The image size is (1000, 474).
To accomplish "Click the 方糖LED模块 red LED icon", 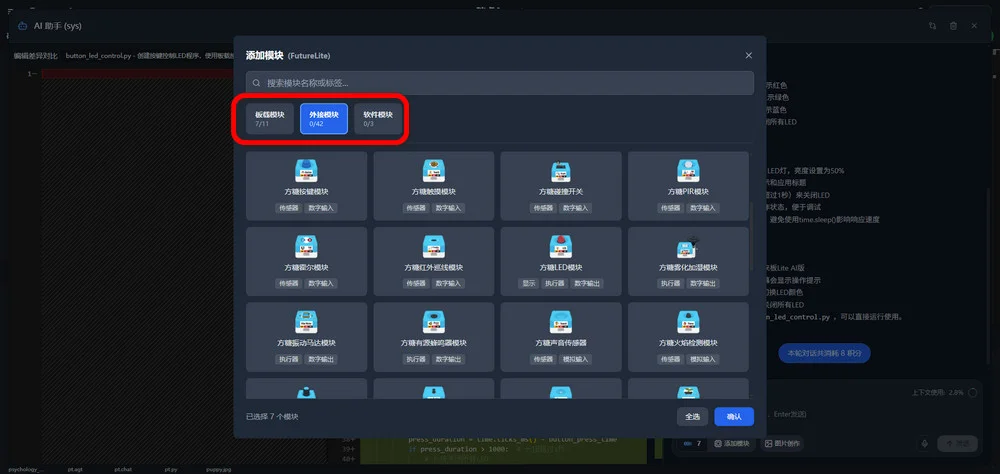I will click(x=560, y=247).
